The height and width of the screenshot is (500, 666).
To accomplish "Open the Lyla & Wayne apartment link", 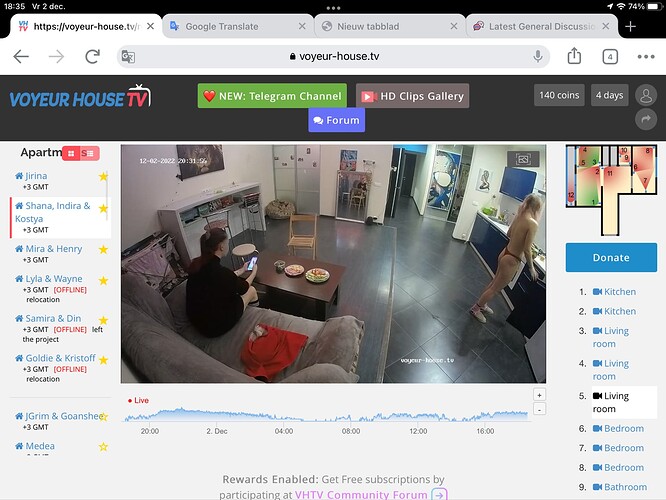I will 49,279.
